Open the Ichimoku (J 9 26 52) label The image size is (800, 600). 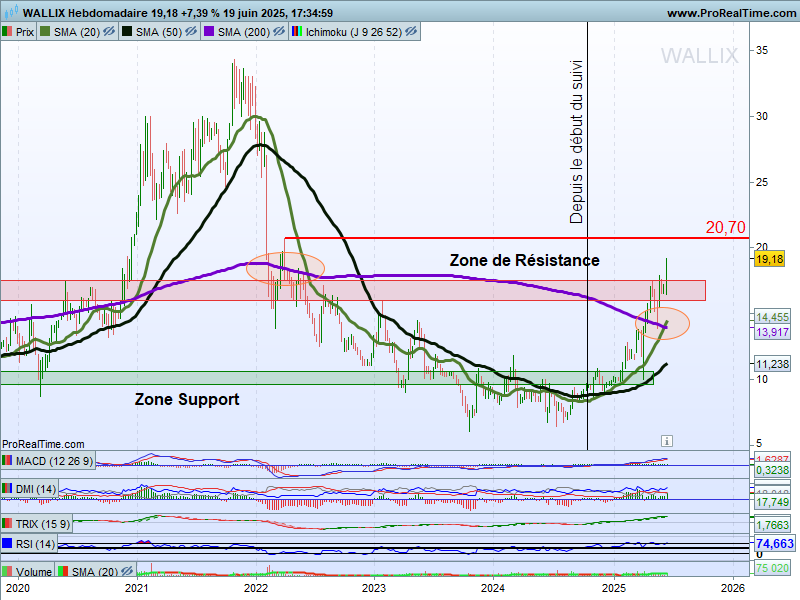coord(354,32)
